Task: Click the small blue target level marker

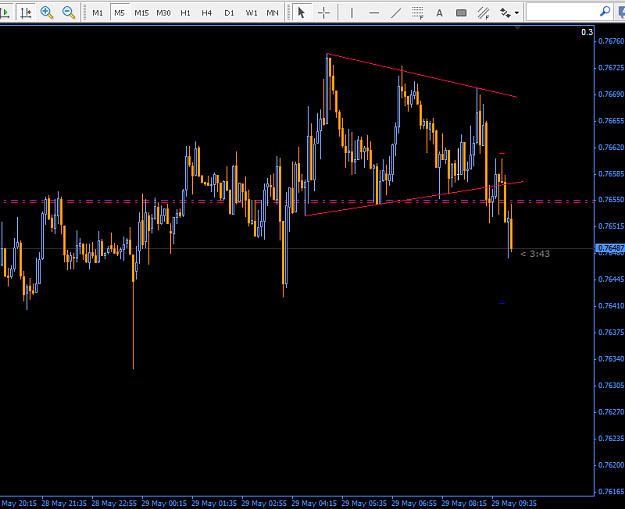Action: (502, 304)
